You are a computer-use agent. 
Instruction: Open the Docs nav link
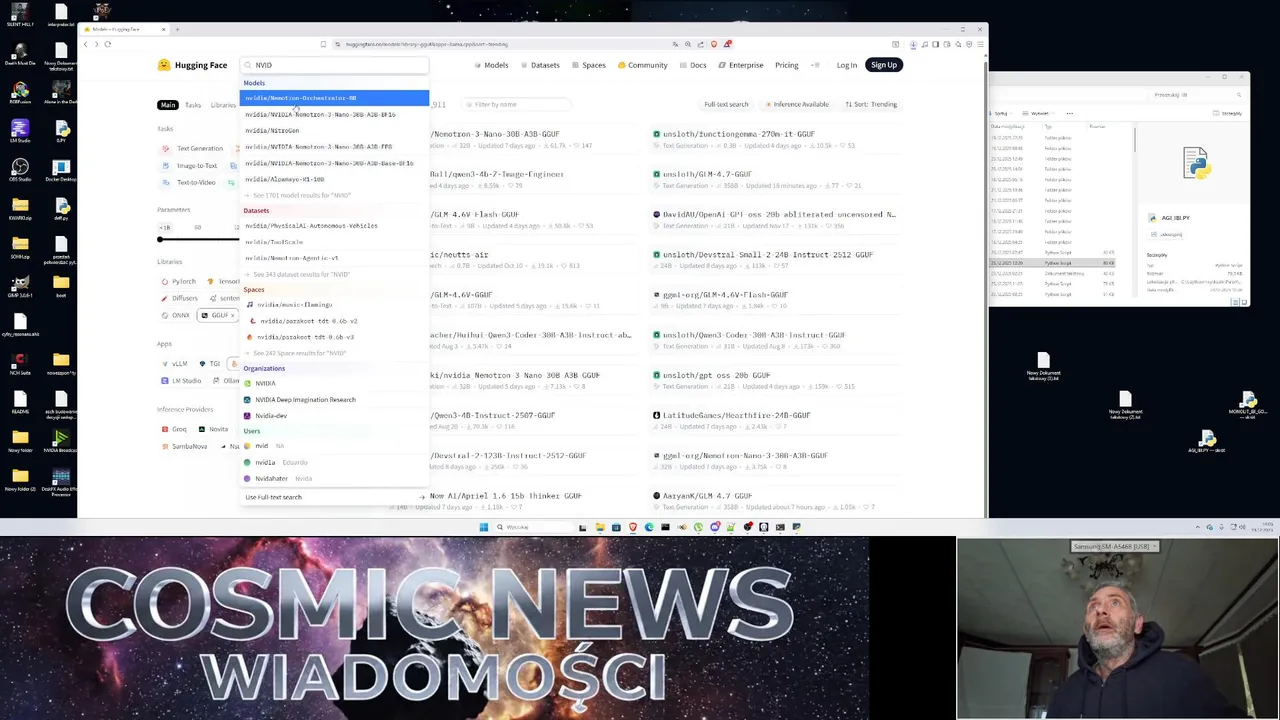(x=693, y=65)
